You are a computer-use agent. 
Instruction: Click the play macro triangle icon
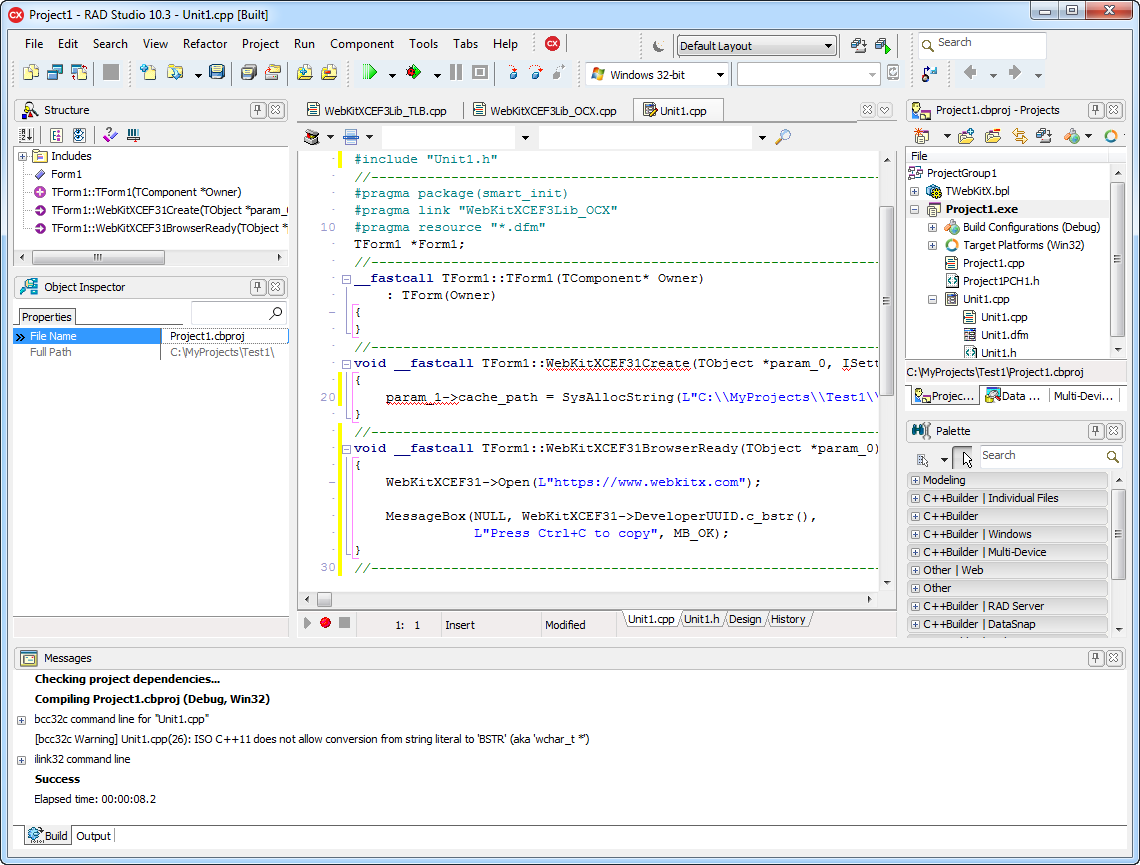coord(308,623)
